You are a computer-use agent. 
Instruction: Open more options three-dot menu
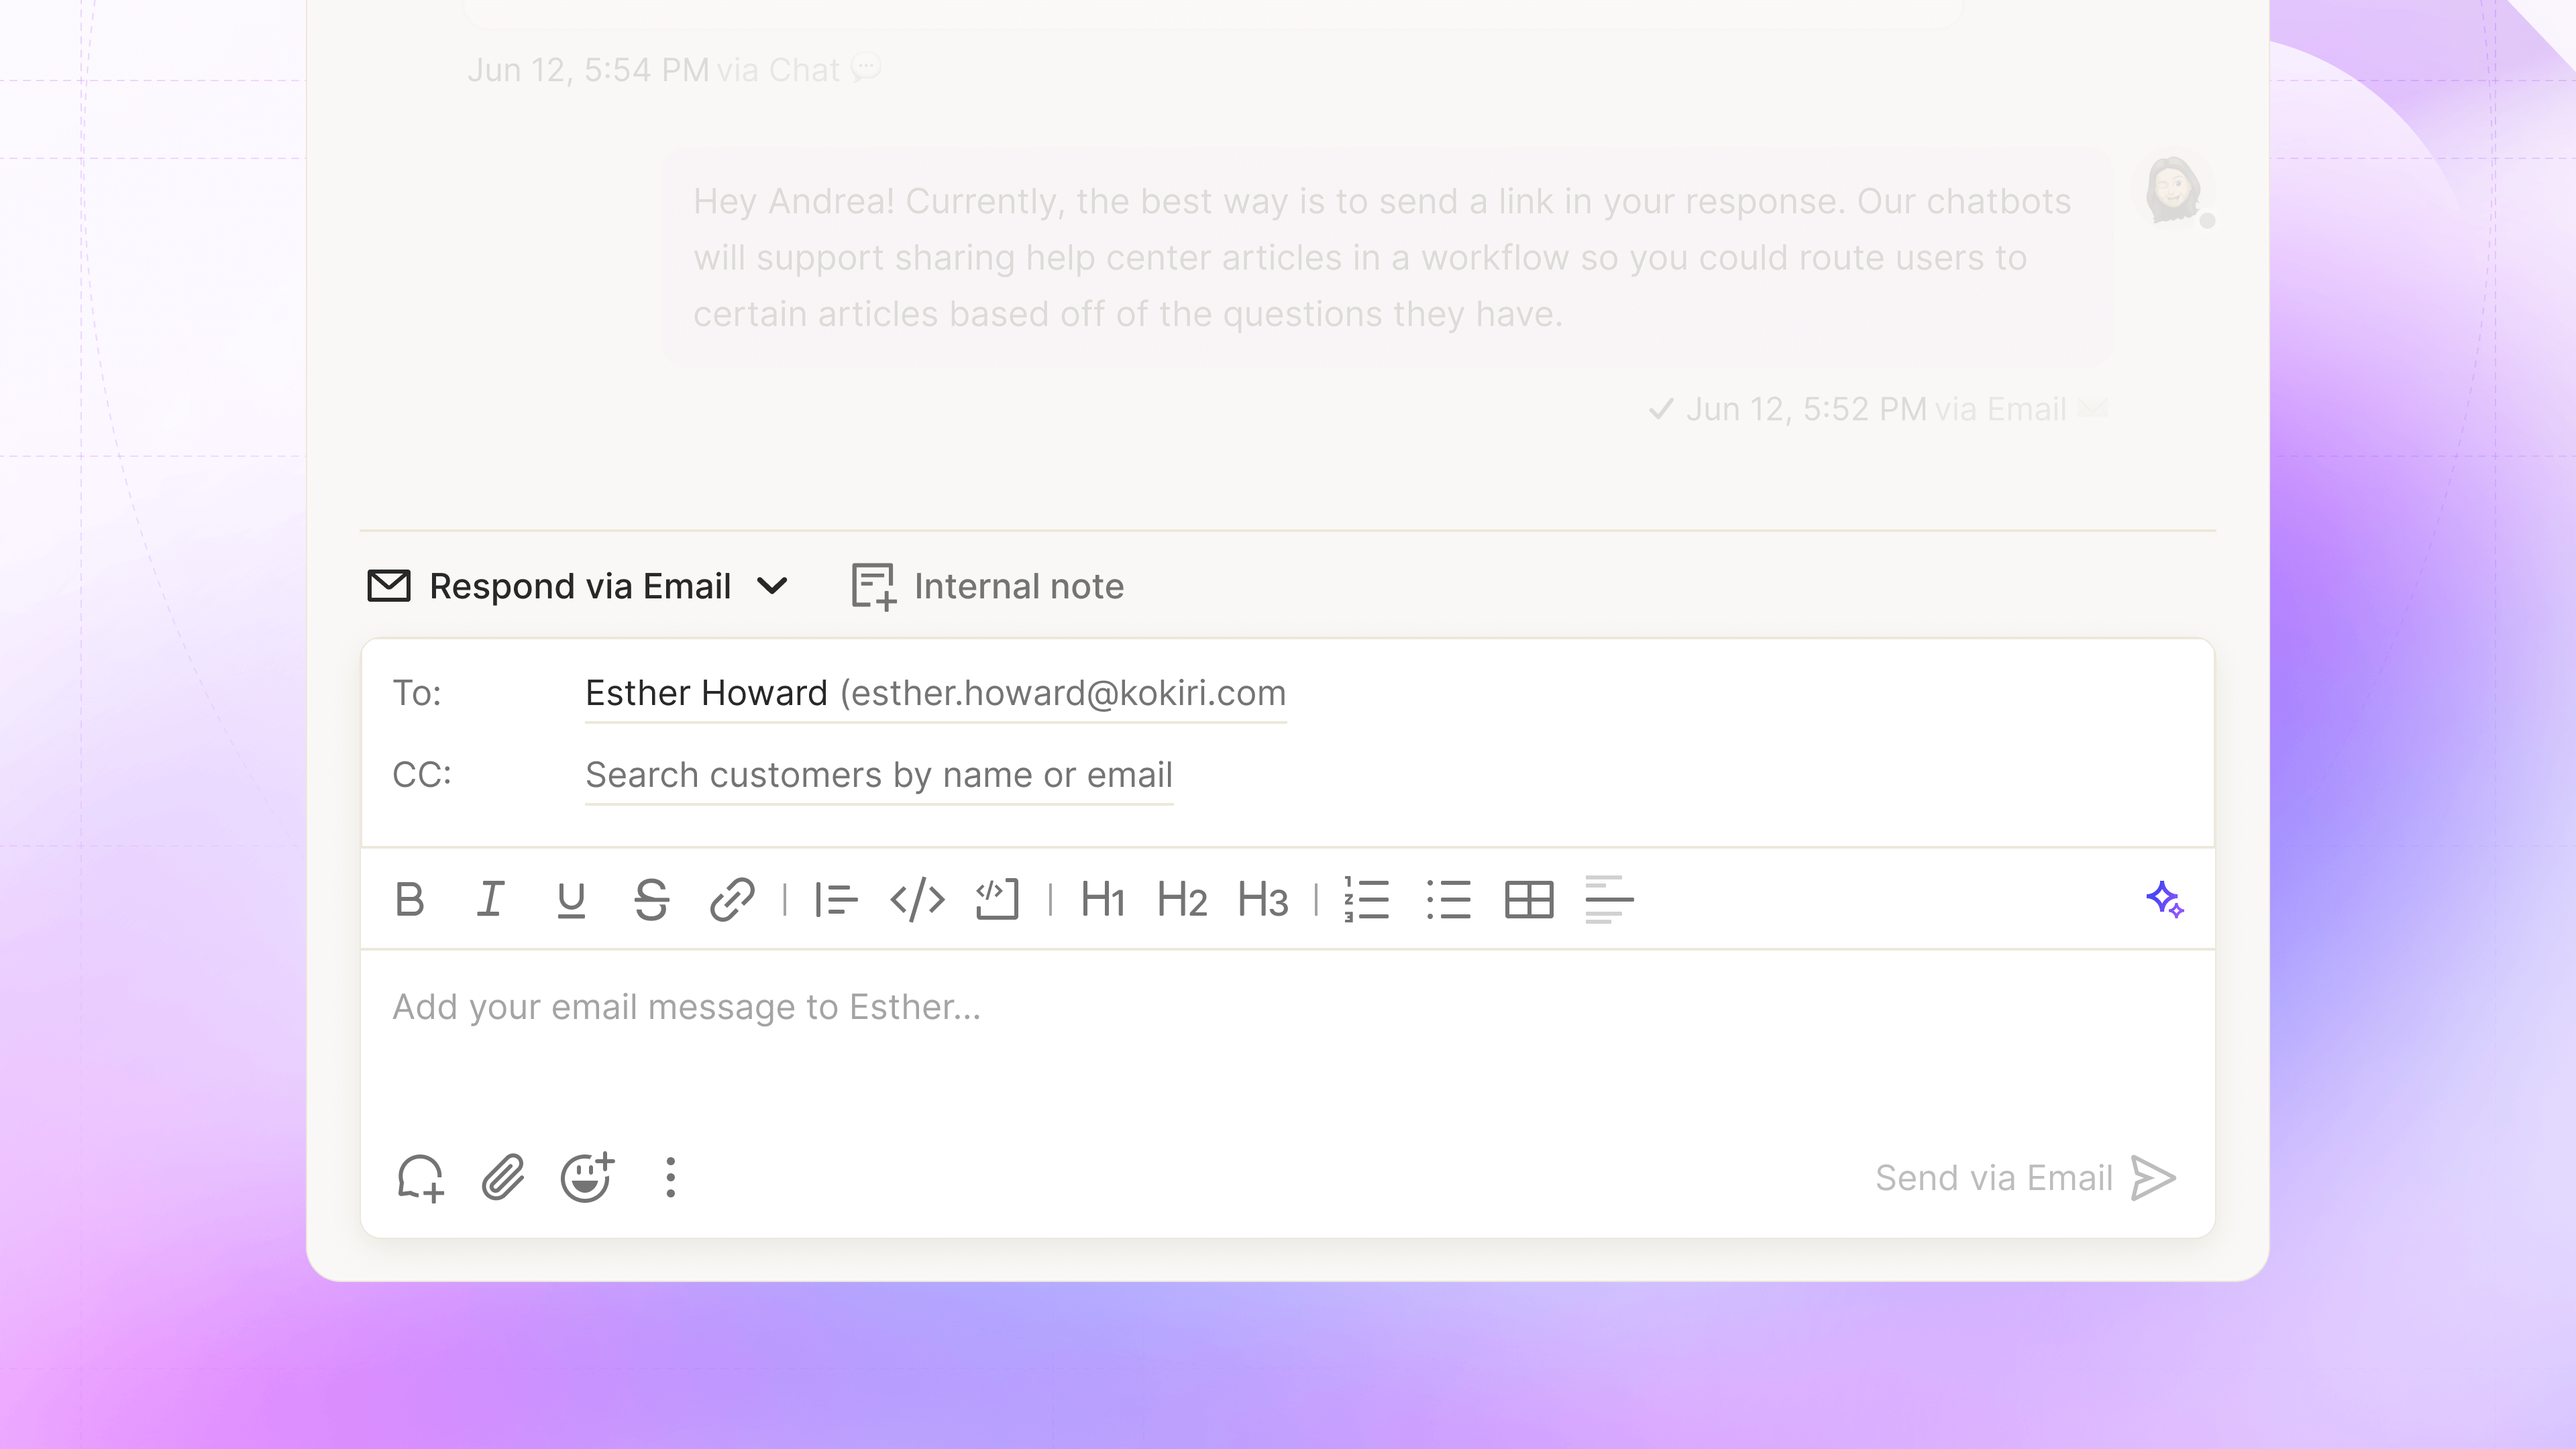[671, 1178]
